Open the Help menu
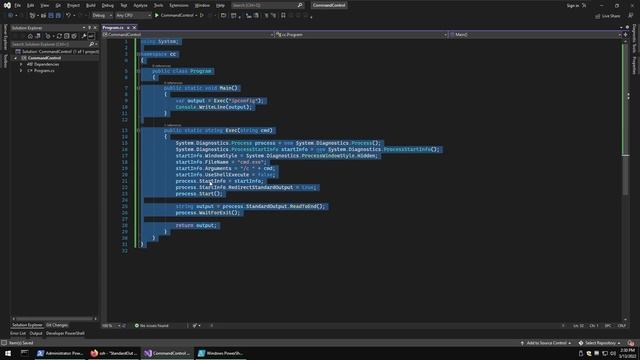Viewport: 640px width, 360px height. (220, 5)
